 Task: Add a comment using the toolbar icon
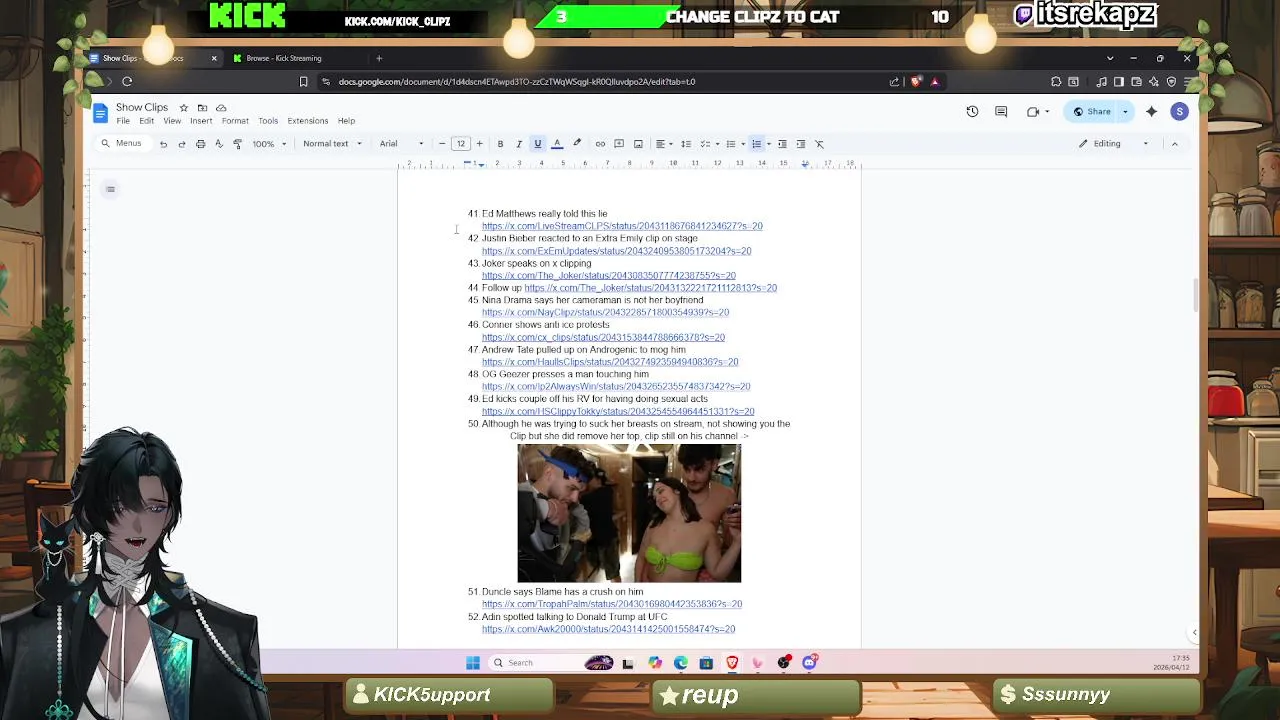click(x=619, y=144)
